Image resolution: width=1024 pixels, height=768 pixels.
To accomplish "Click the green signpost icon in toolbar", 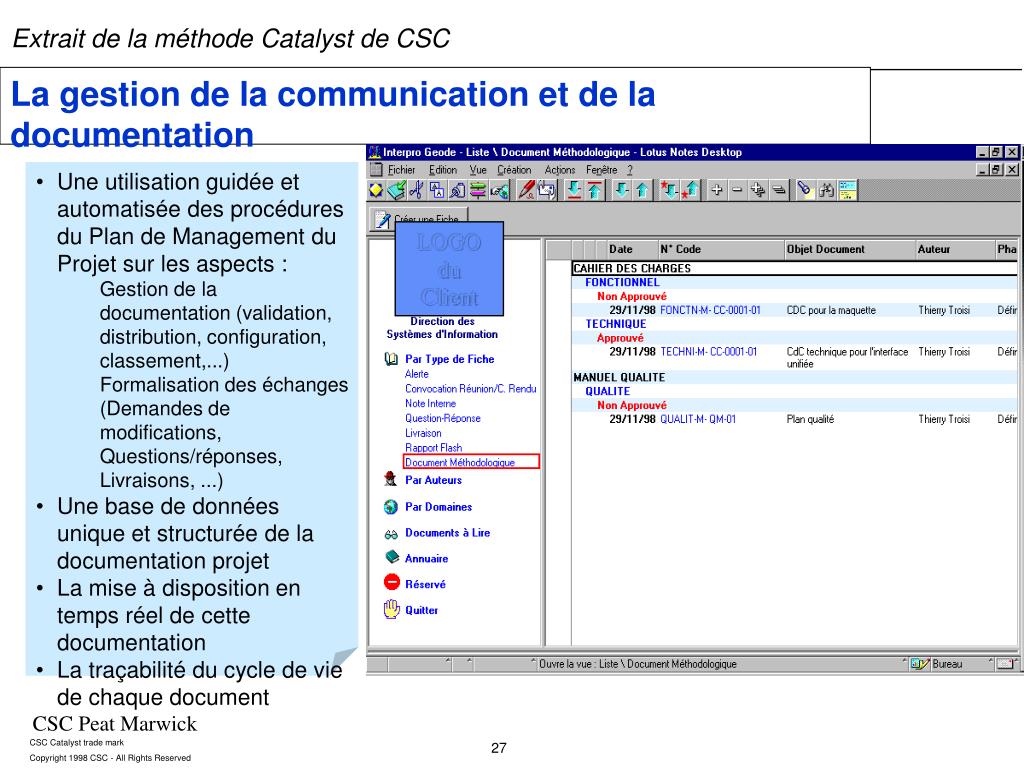I will (x=479, y=190).
